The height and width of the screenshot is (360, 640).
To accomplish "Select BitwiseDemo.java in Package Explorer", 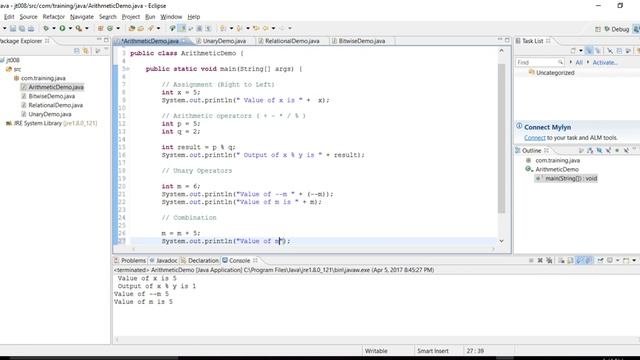I will click(x=51, y=96).
